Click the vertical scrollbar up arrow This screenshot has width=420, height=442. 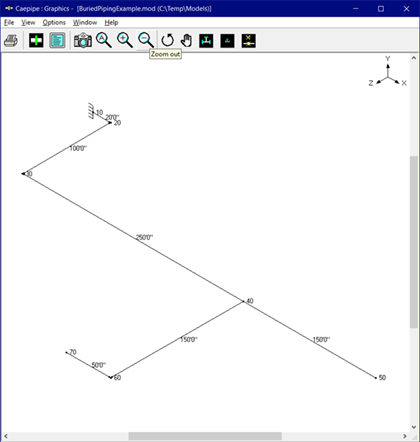click(414, 58)
